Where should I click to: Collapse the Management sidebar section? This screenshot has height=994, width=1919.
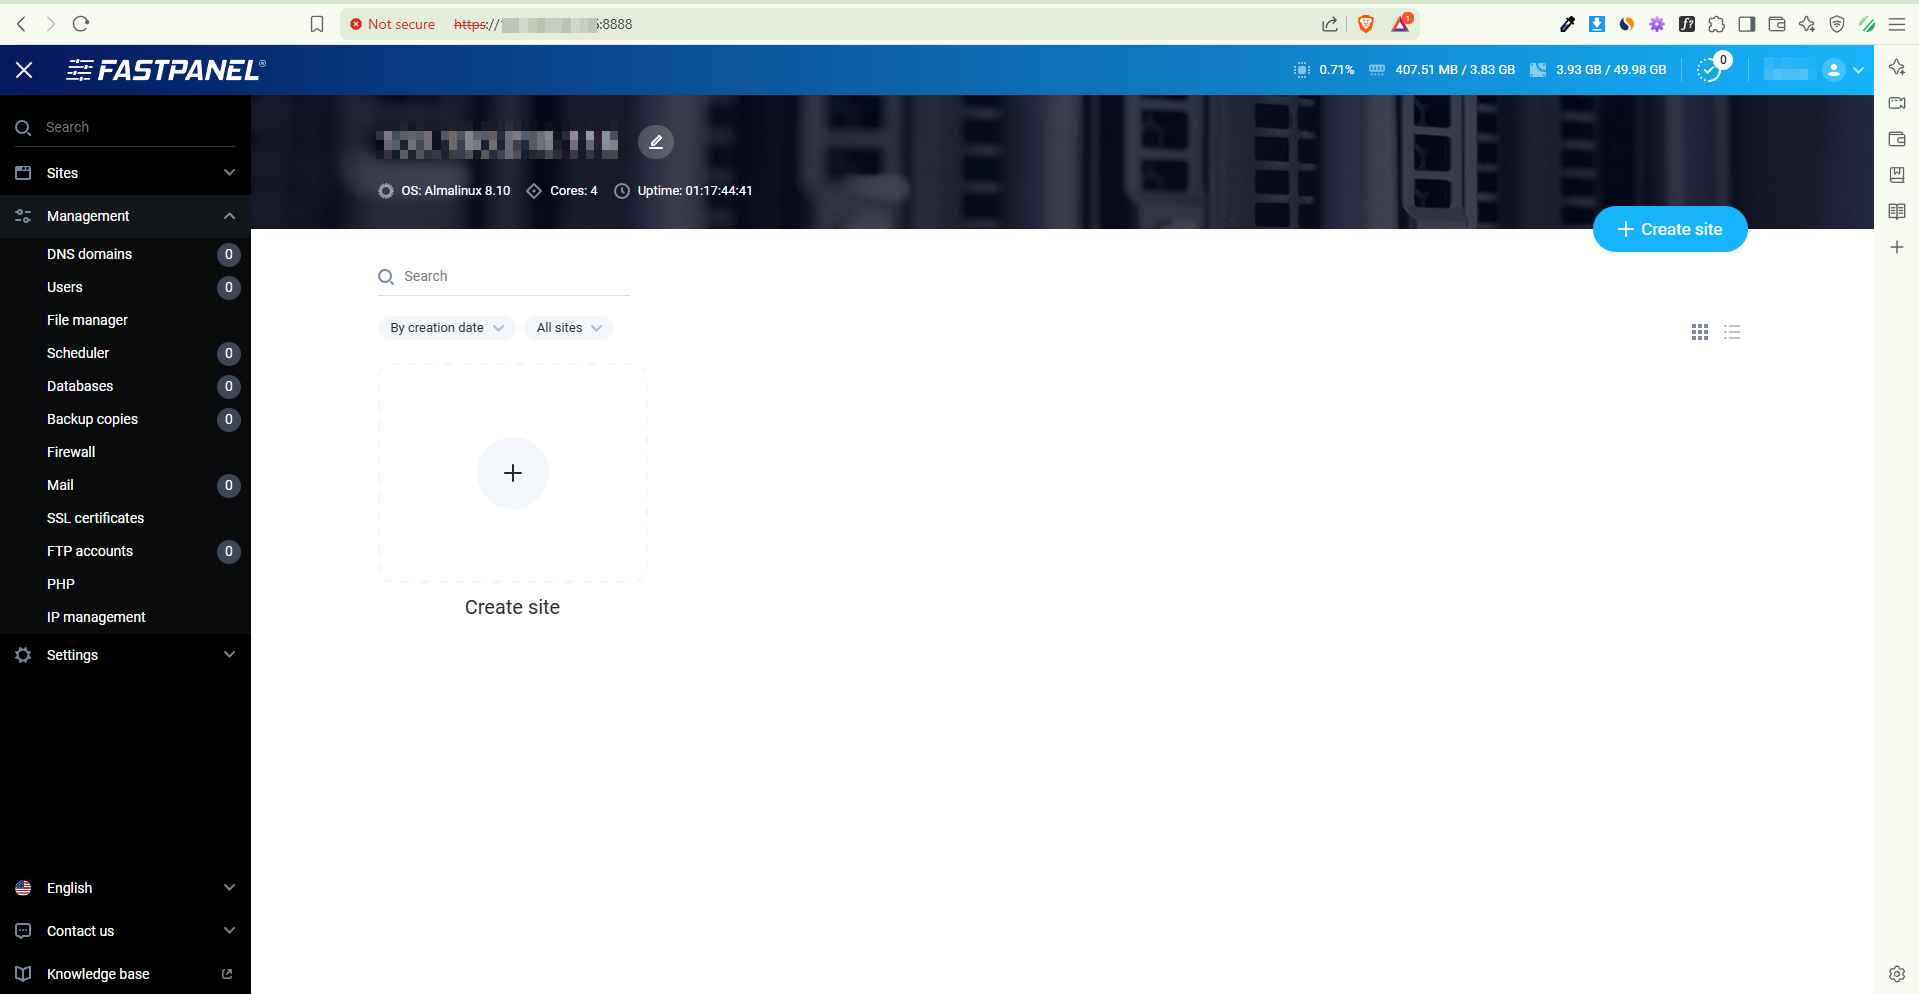(125, 216)
